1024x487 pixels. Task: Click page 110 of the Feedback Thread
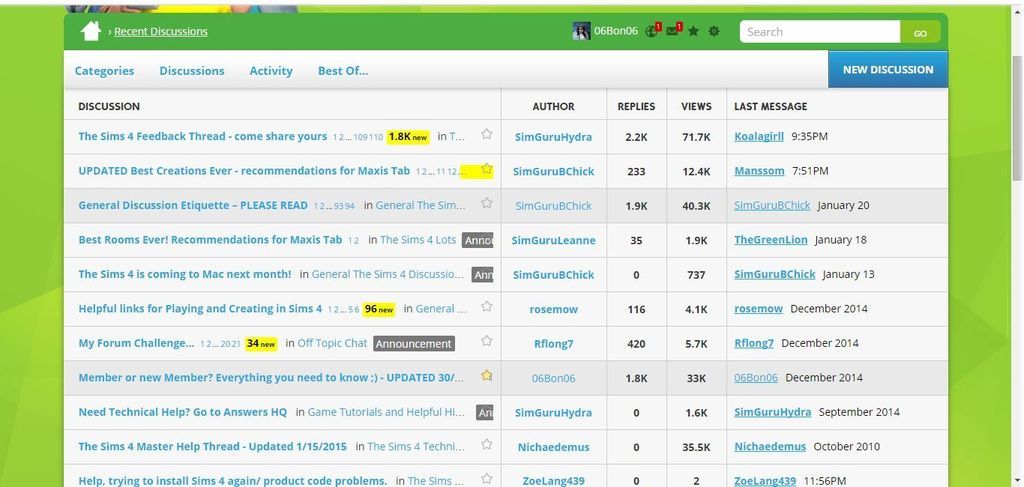(x=377, y=137)
